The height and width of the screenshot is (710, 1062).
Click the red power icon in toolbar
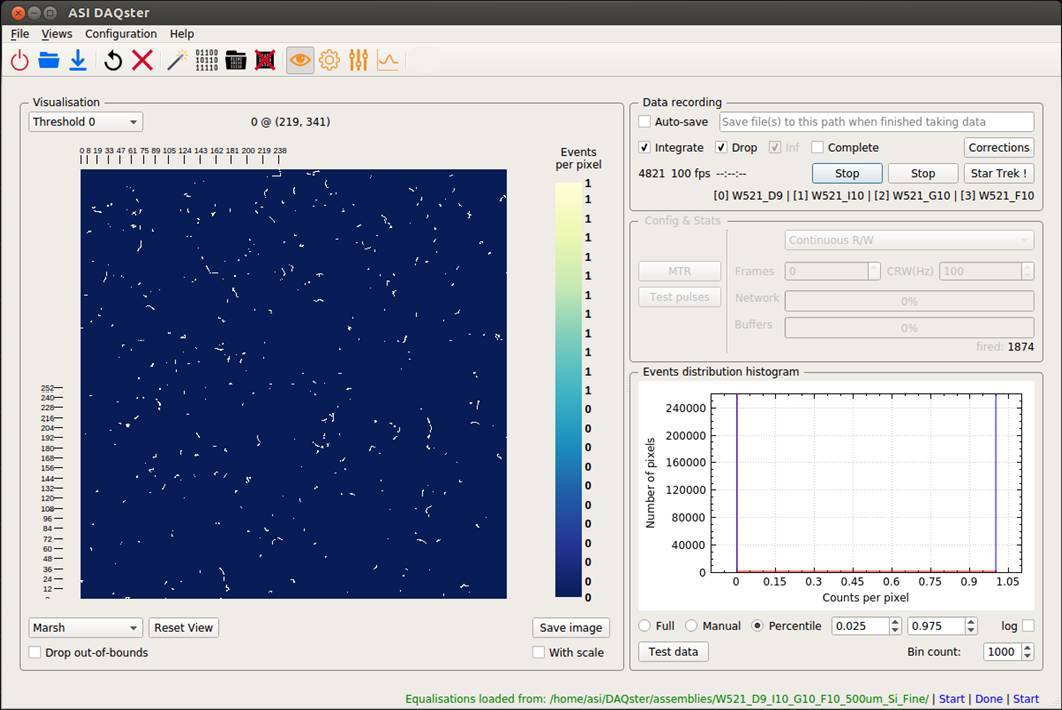[x=20, y=61]
